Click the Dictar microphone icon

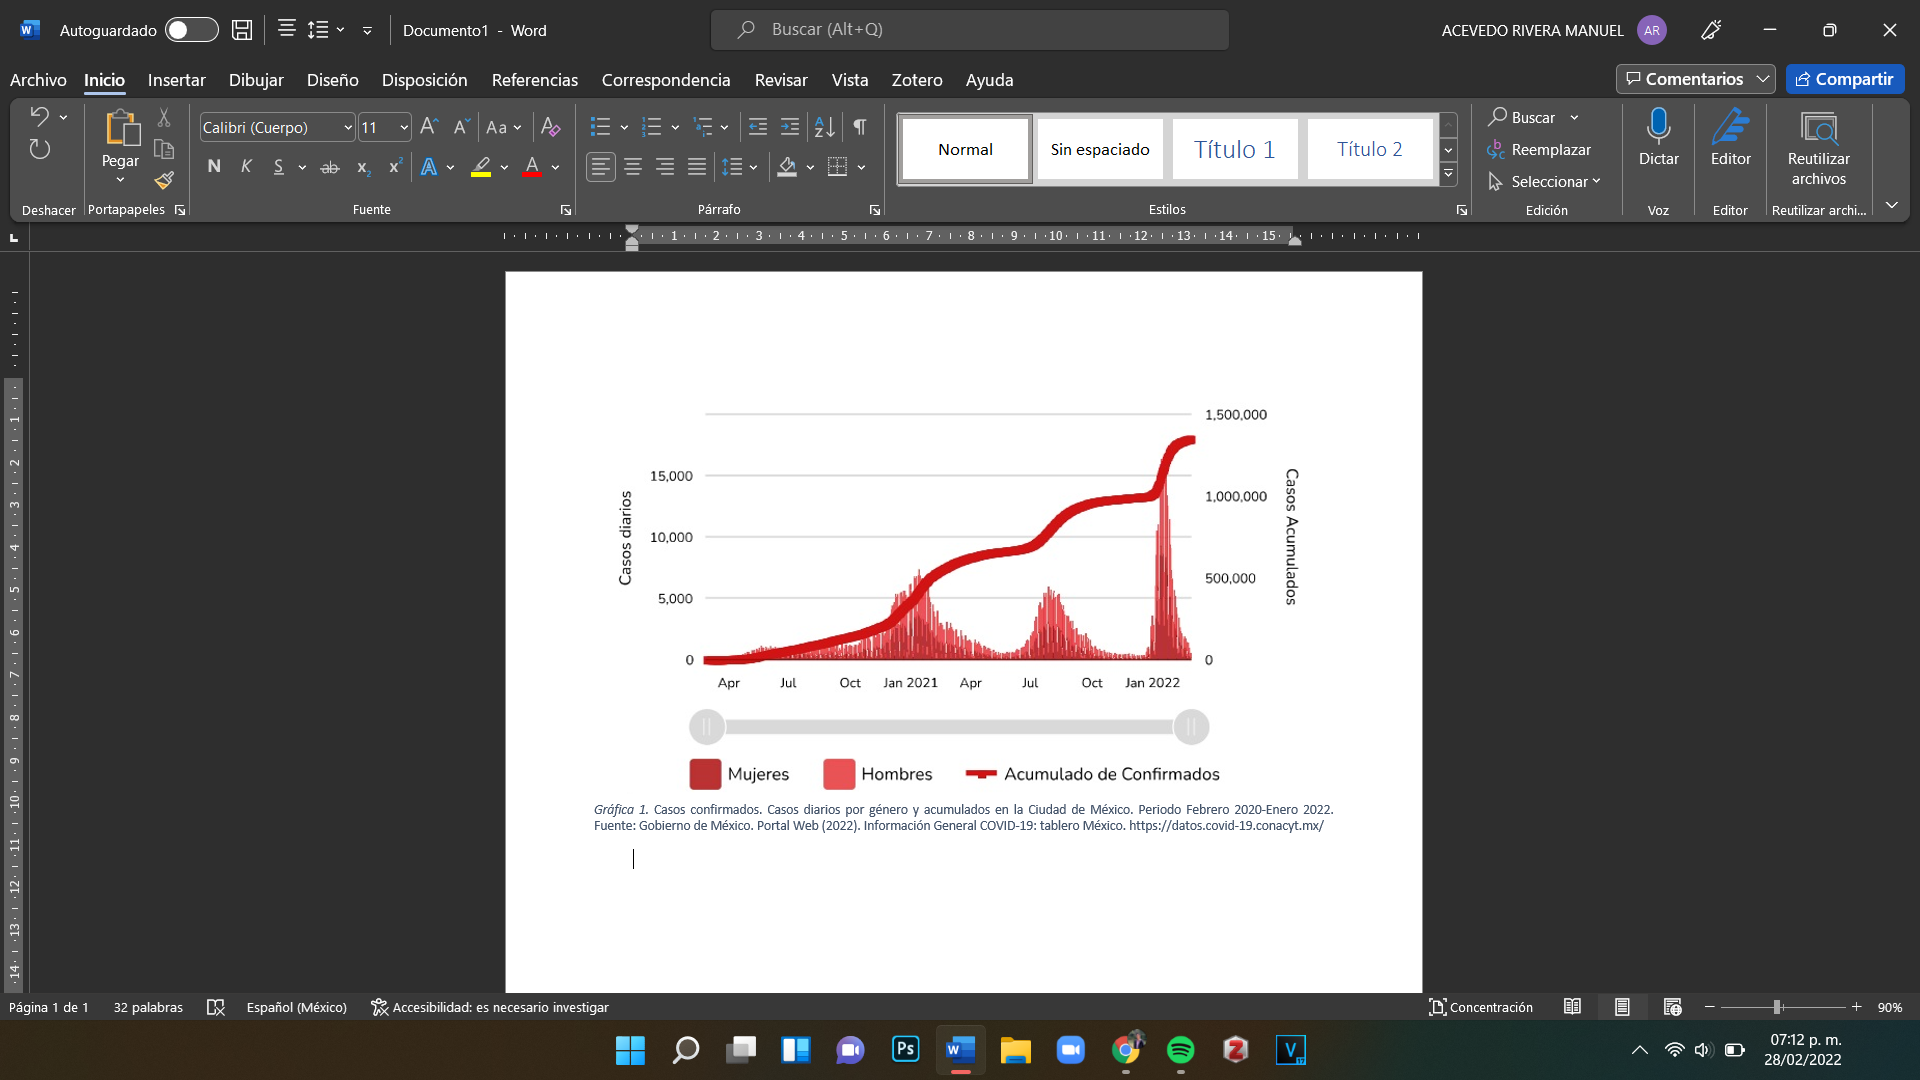click(1659, 127)
